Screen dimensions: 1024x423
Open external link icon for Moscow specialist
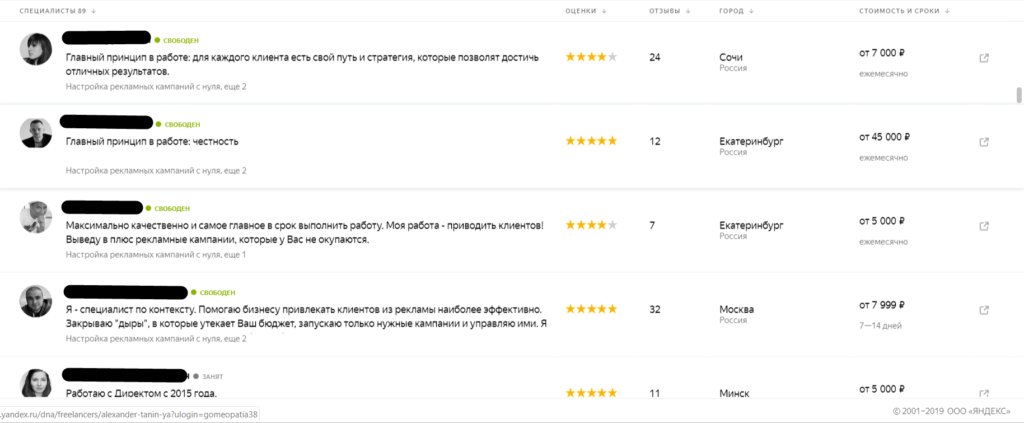pyautogui.click(x=984, y=309)
